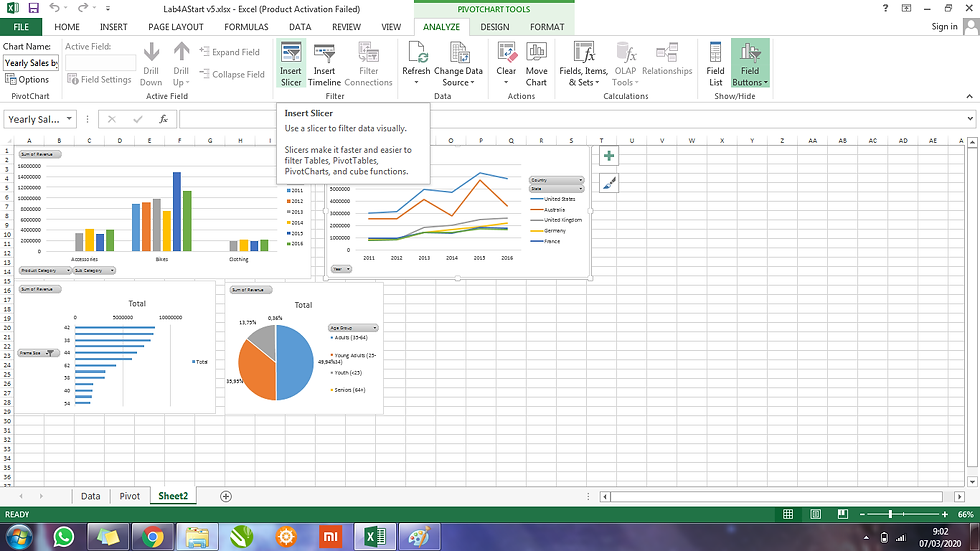Screen dimensions: 980x551
Task: Click Change Data Source icon
Action: 460,52
